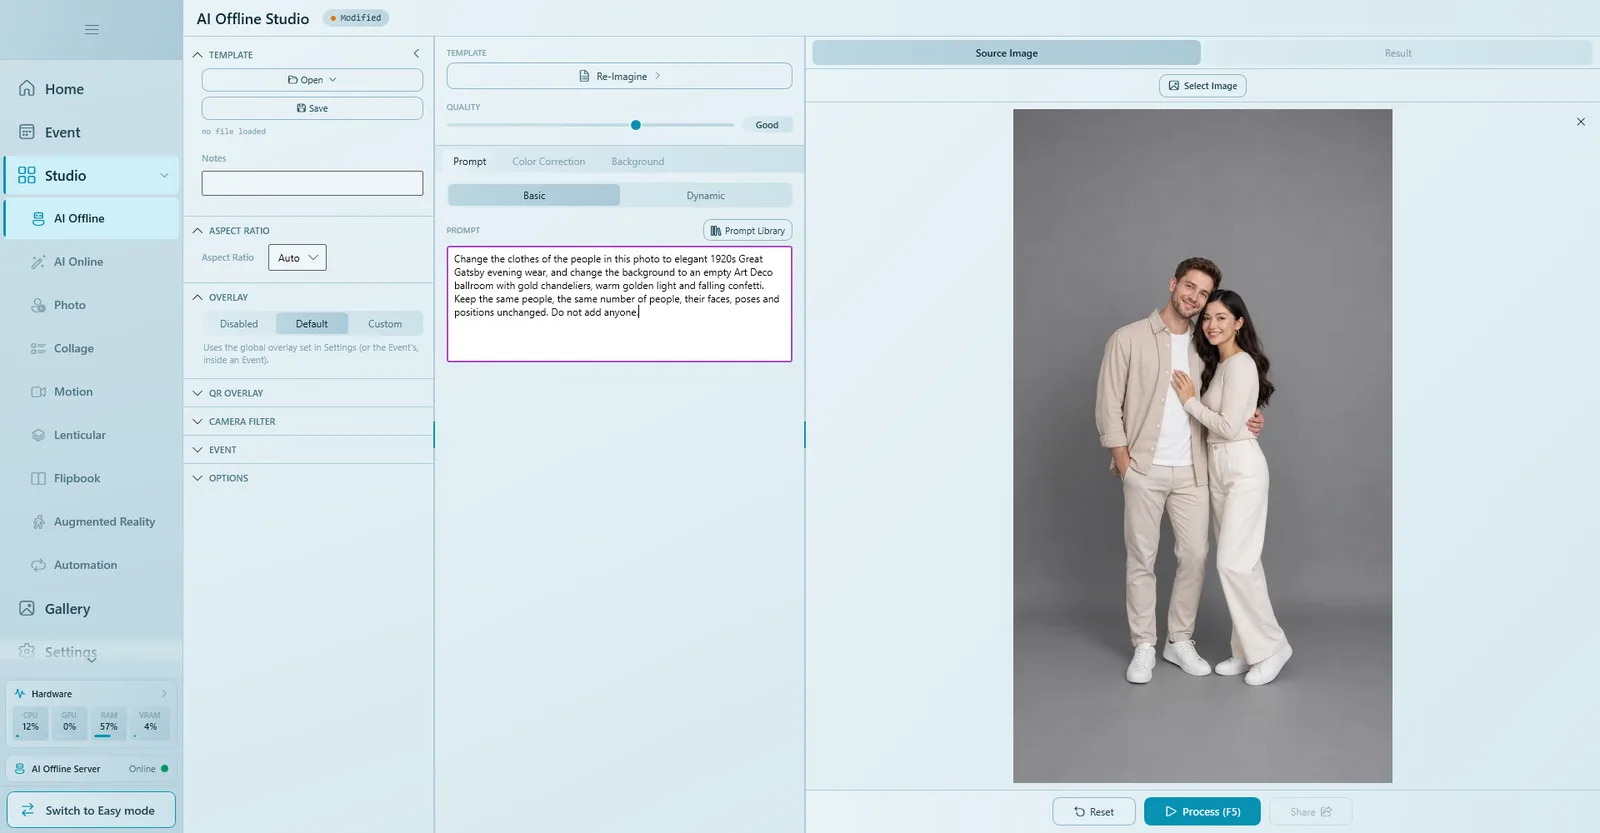Expand the QR Overlay section
The height and width of the screenshot is (833, 1600).
click(x=309, y=393)
